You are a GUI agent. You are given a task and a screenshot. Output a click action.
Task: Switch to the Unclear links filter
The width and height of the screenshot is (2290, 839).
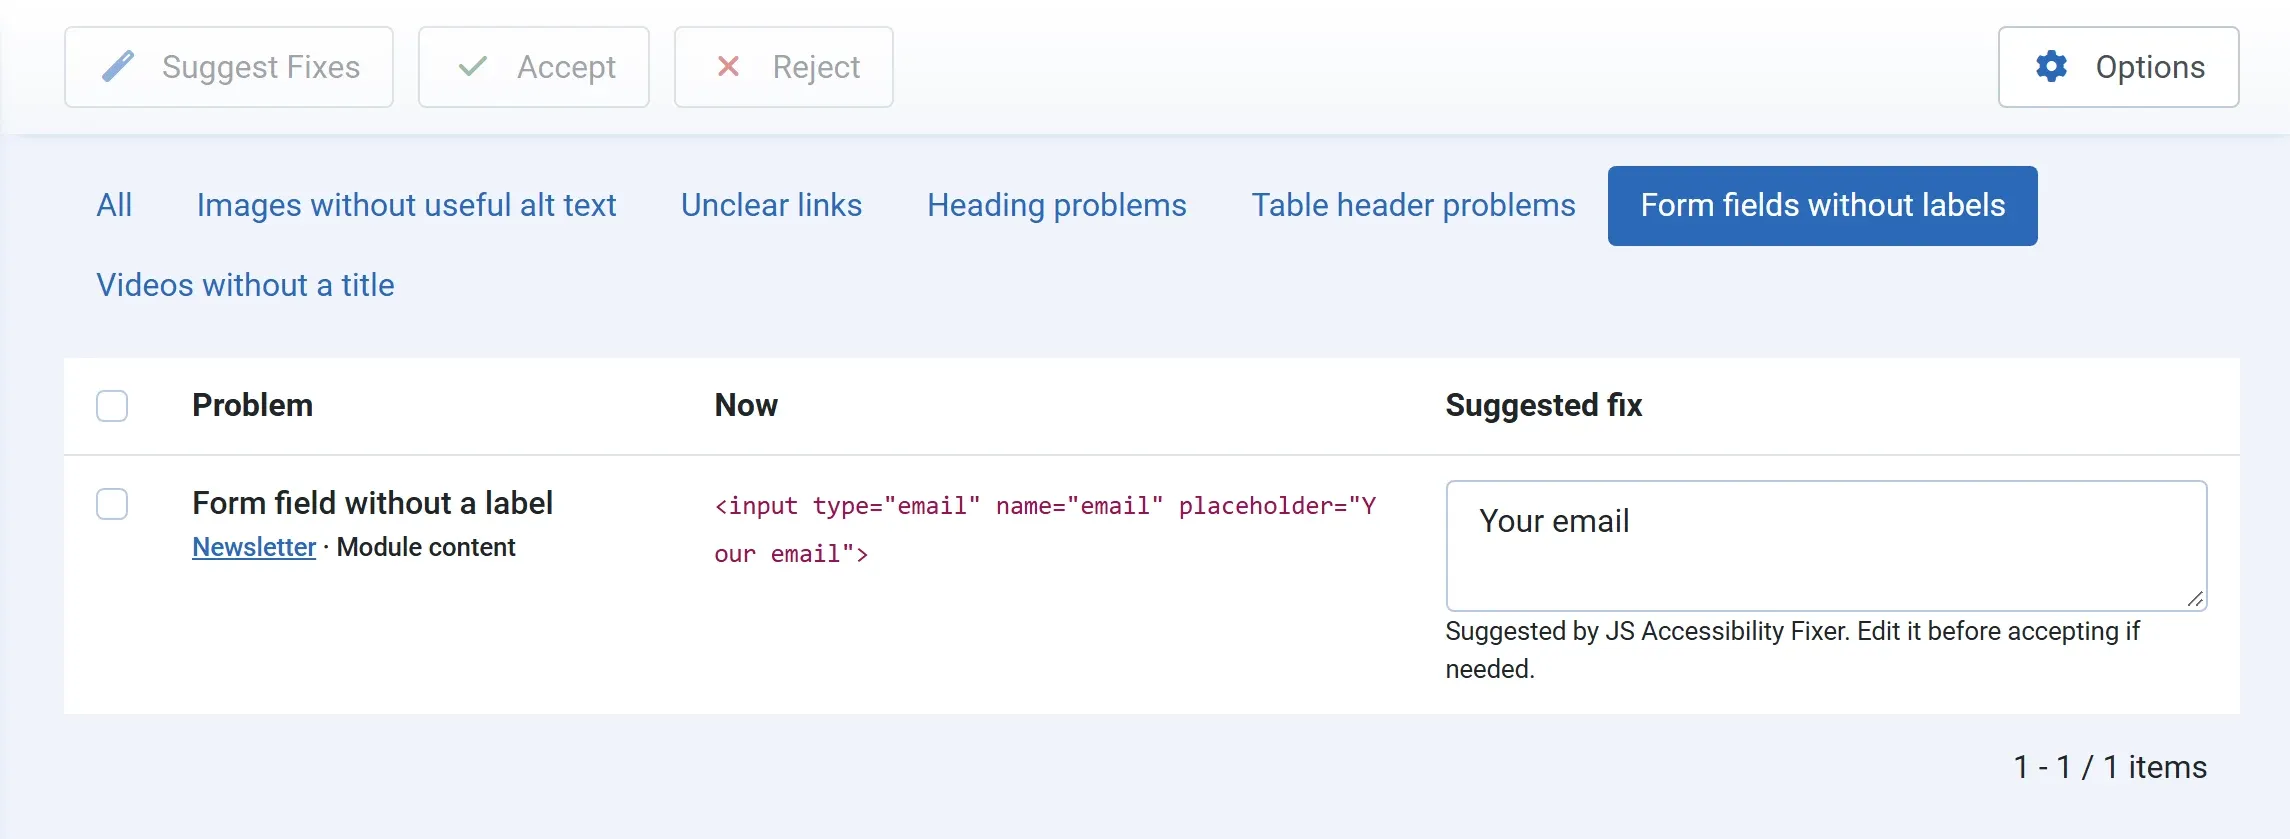pos(771,205)
